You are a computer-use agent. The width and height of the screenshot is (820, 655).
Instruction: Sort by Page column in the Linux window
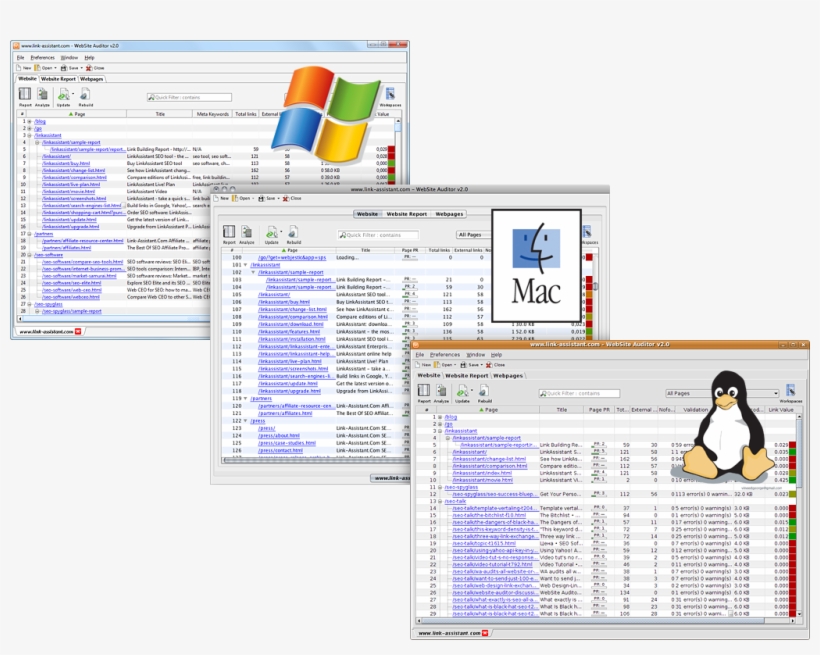(488, 410)
